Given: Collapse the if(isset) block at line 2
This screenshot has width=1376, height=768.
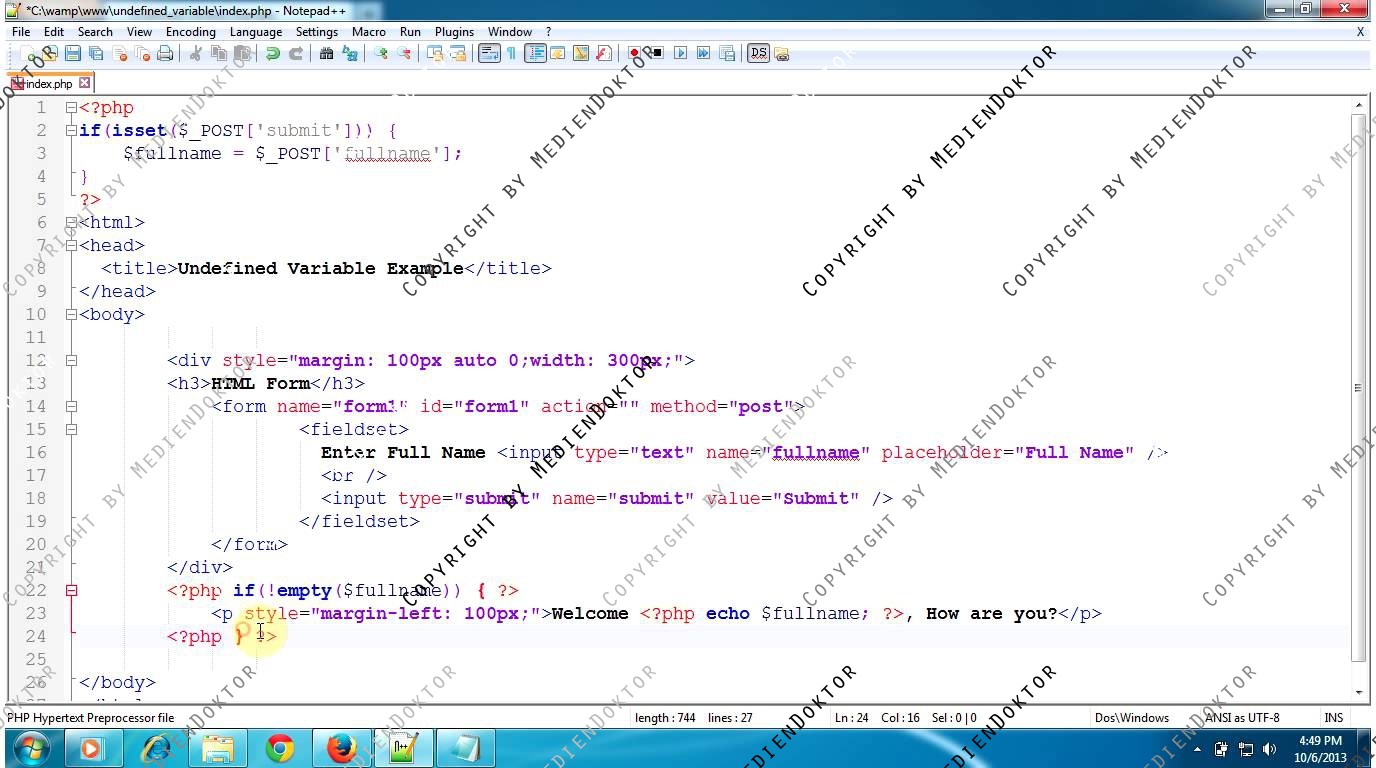Looking at the screenshot, I should [x=71, y=130].
